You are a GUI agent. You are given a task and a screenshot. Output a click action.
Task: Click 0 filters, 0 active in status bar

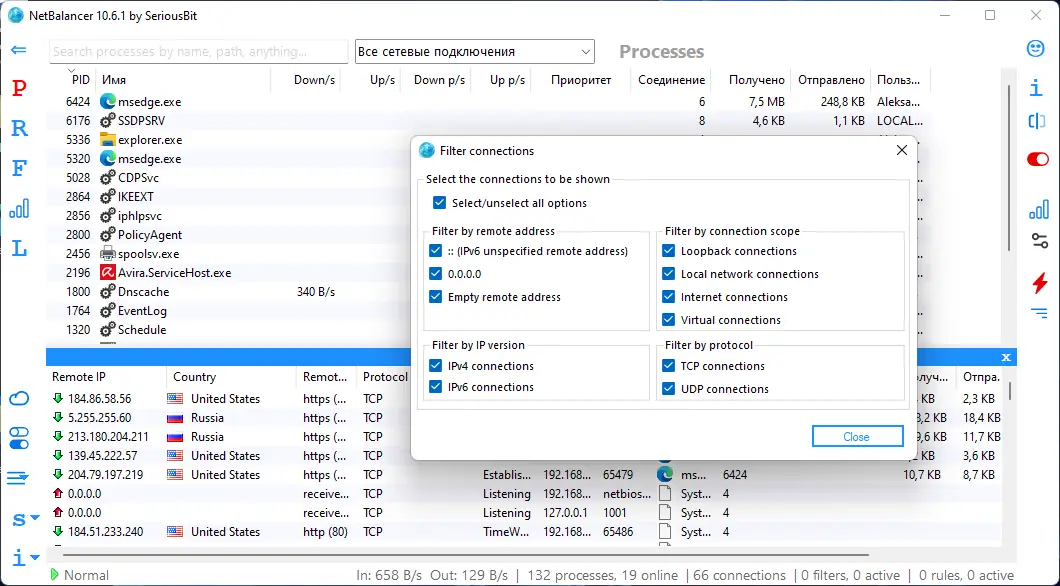850,575
